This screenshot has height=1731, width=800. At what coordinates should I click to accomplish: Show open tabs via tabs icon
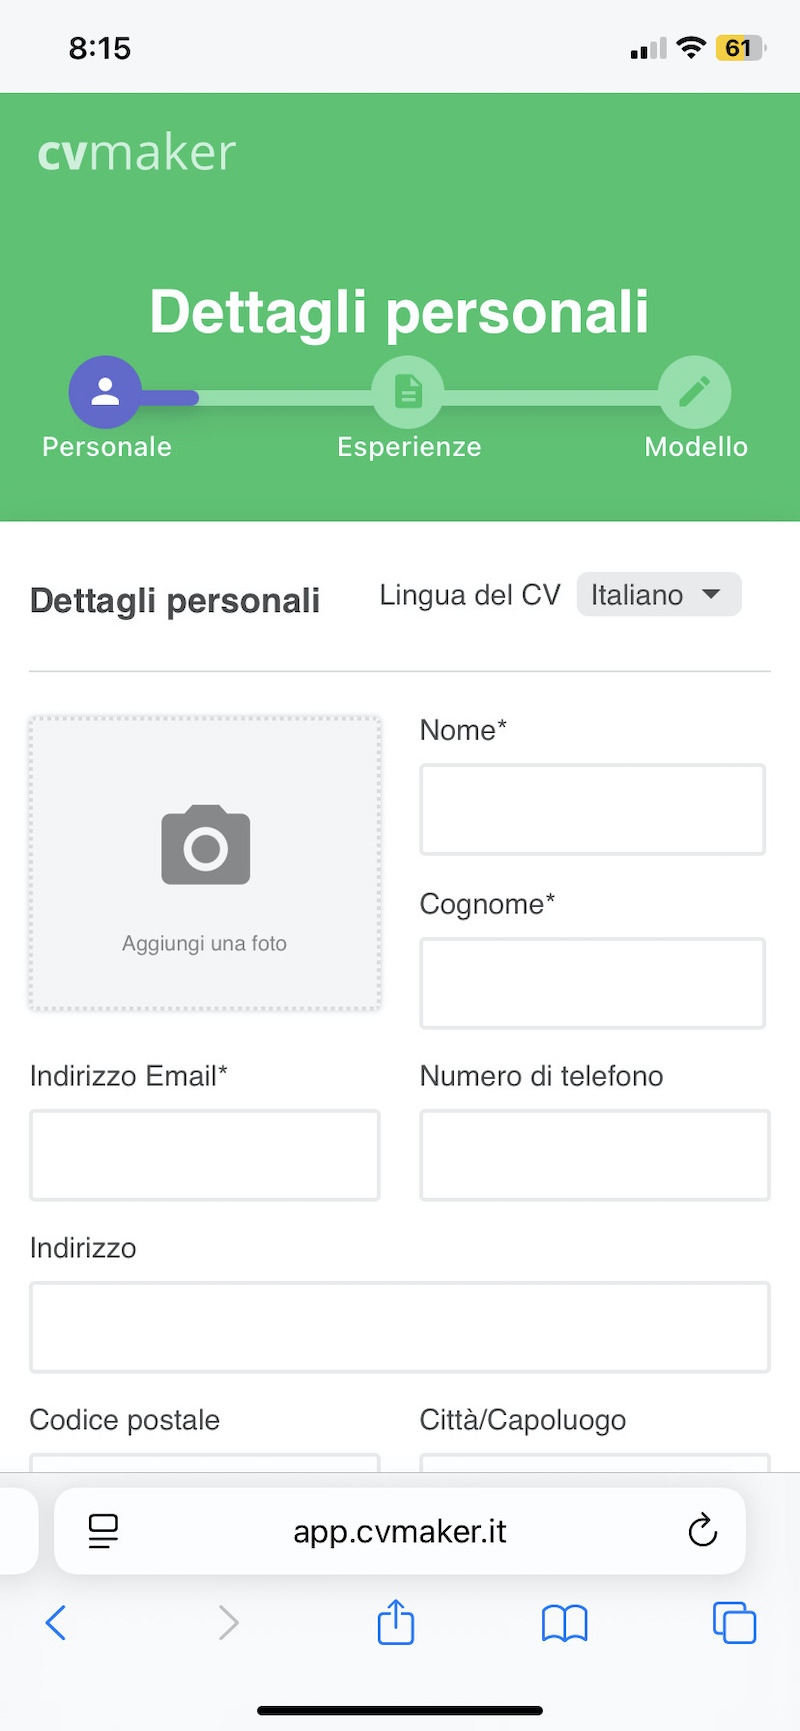point(734,1623)
